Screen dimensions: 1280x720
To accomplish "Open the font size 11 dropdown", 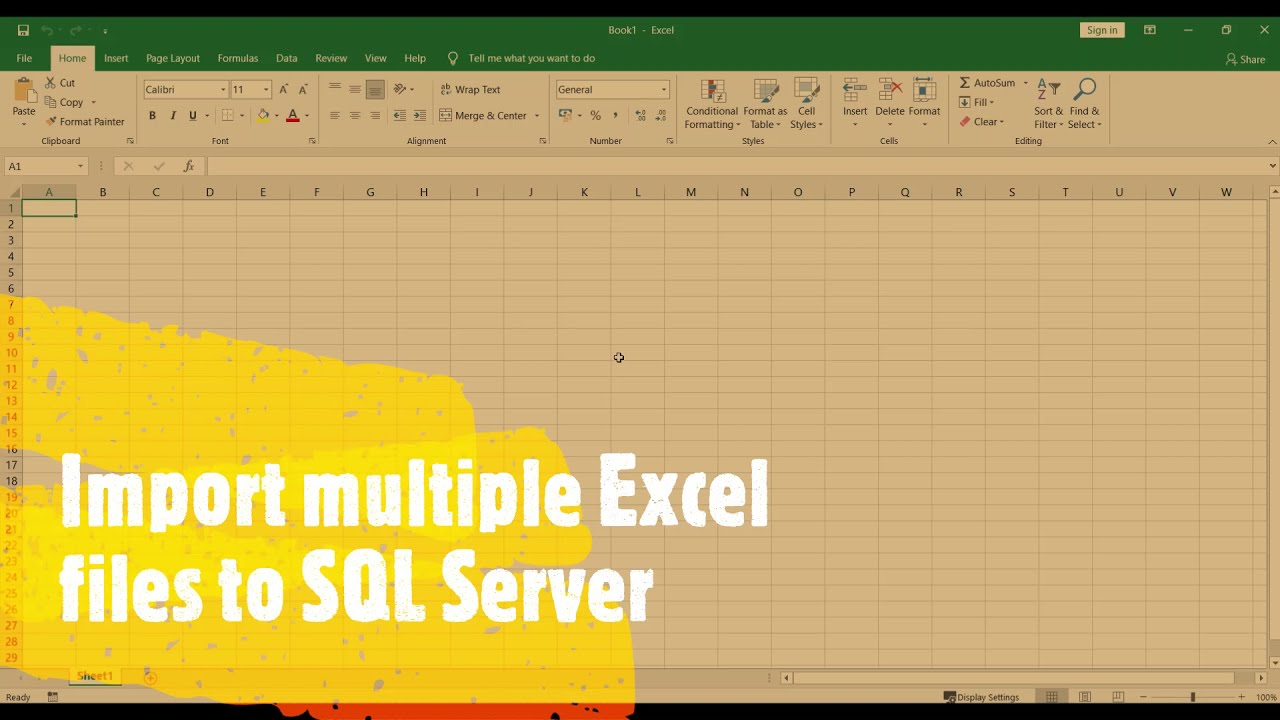I will click(266, 90).
